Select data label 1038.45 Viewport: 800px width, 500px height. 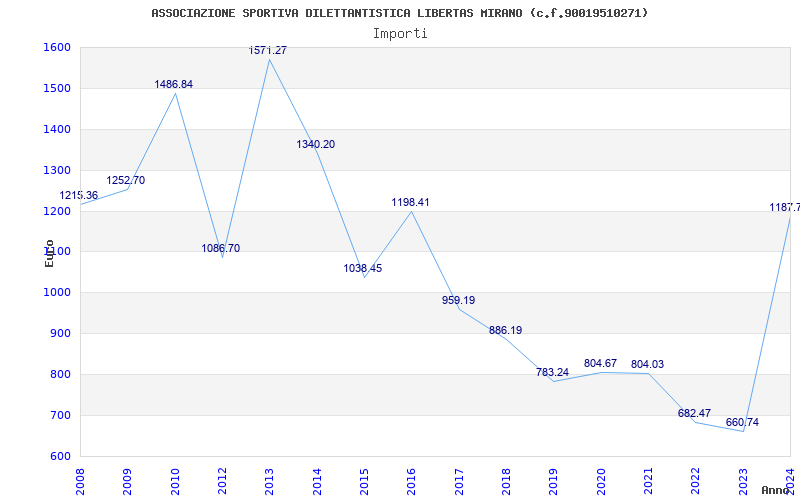tap(362, 269)
